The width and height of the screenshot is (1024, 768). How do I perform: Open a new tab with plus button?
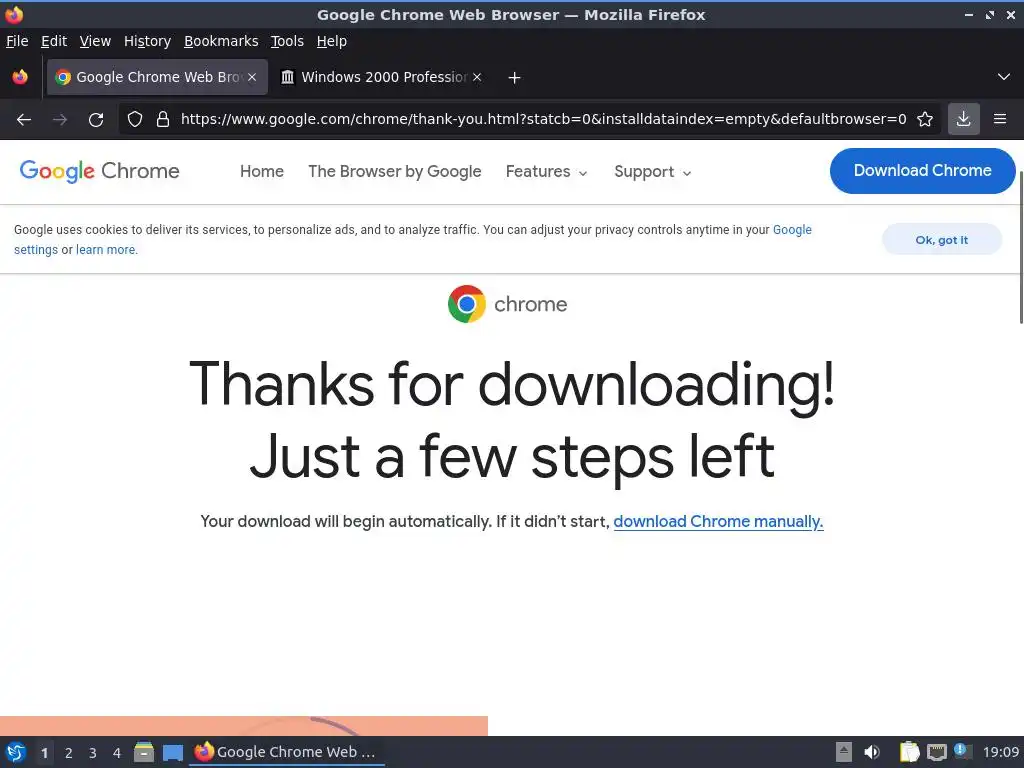515,78
